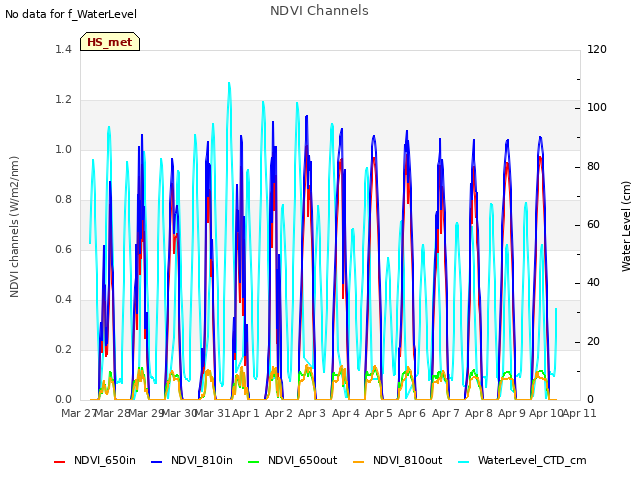Viewport: 640px width, 480px height.
Task: Click the Apr 3 x-axis label
Action: [x=312, y=413]
